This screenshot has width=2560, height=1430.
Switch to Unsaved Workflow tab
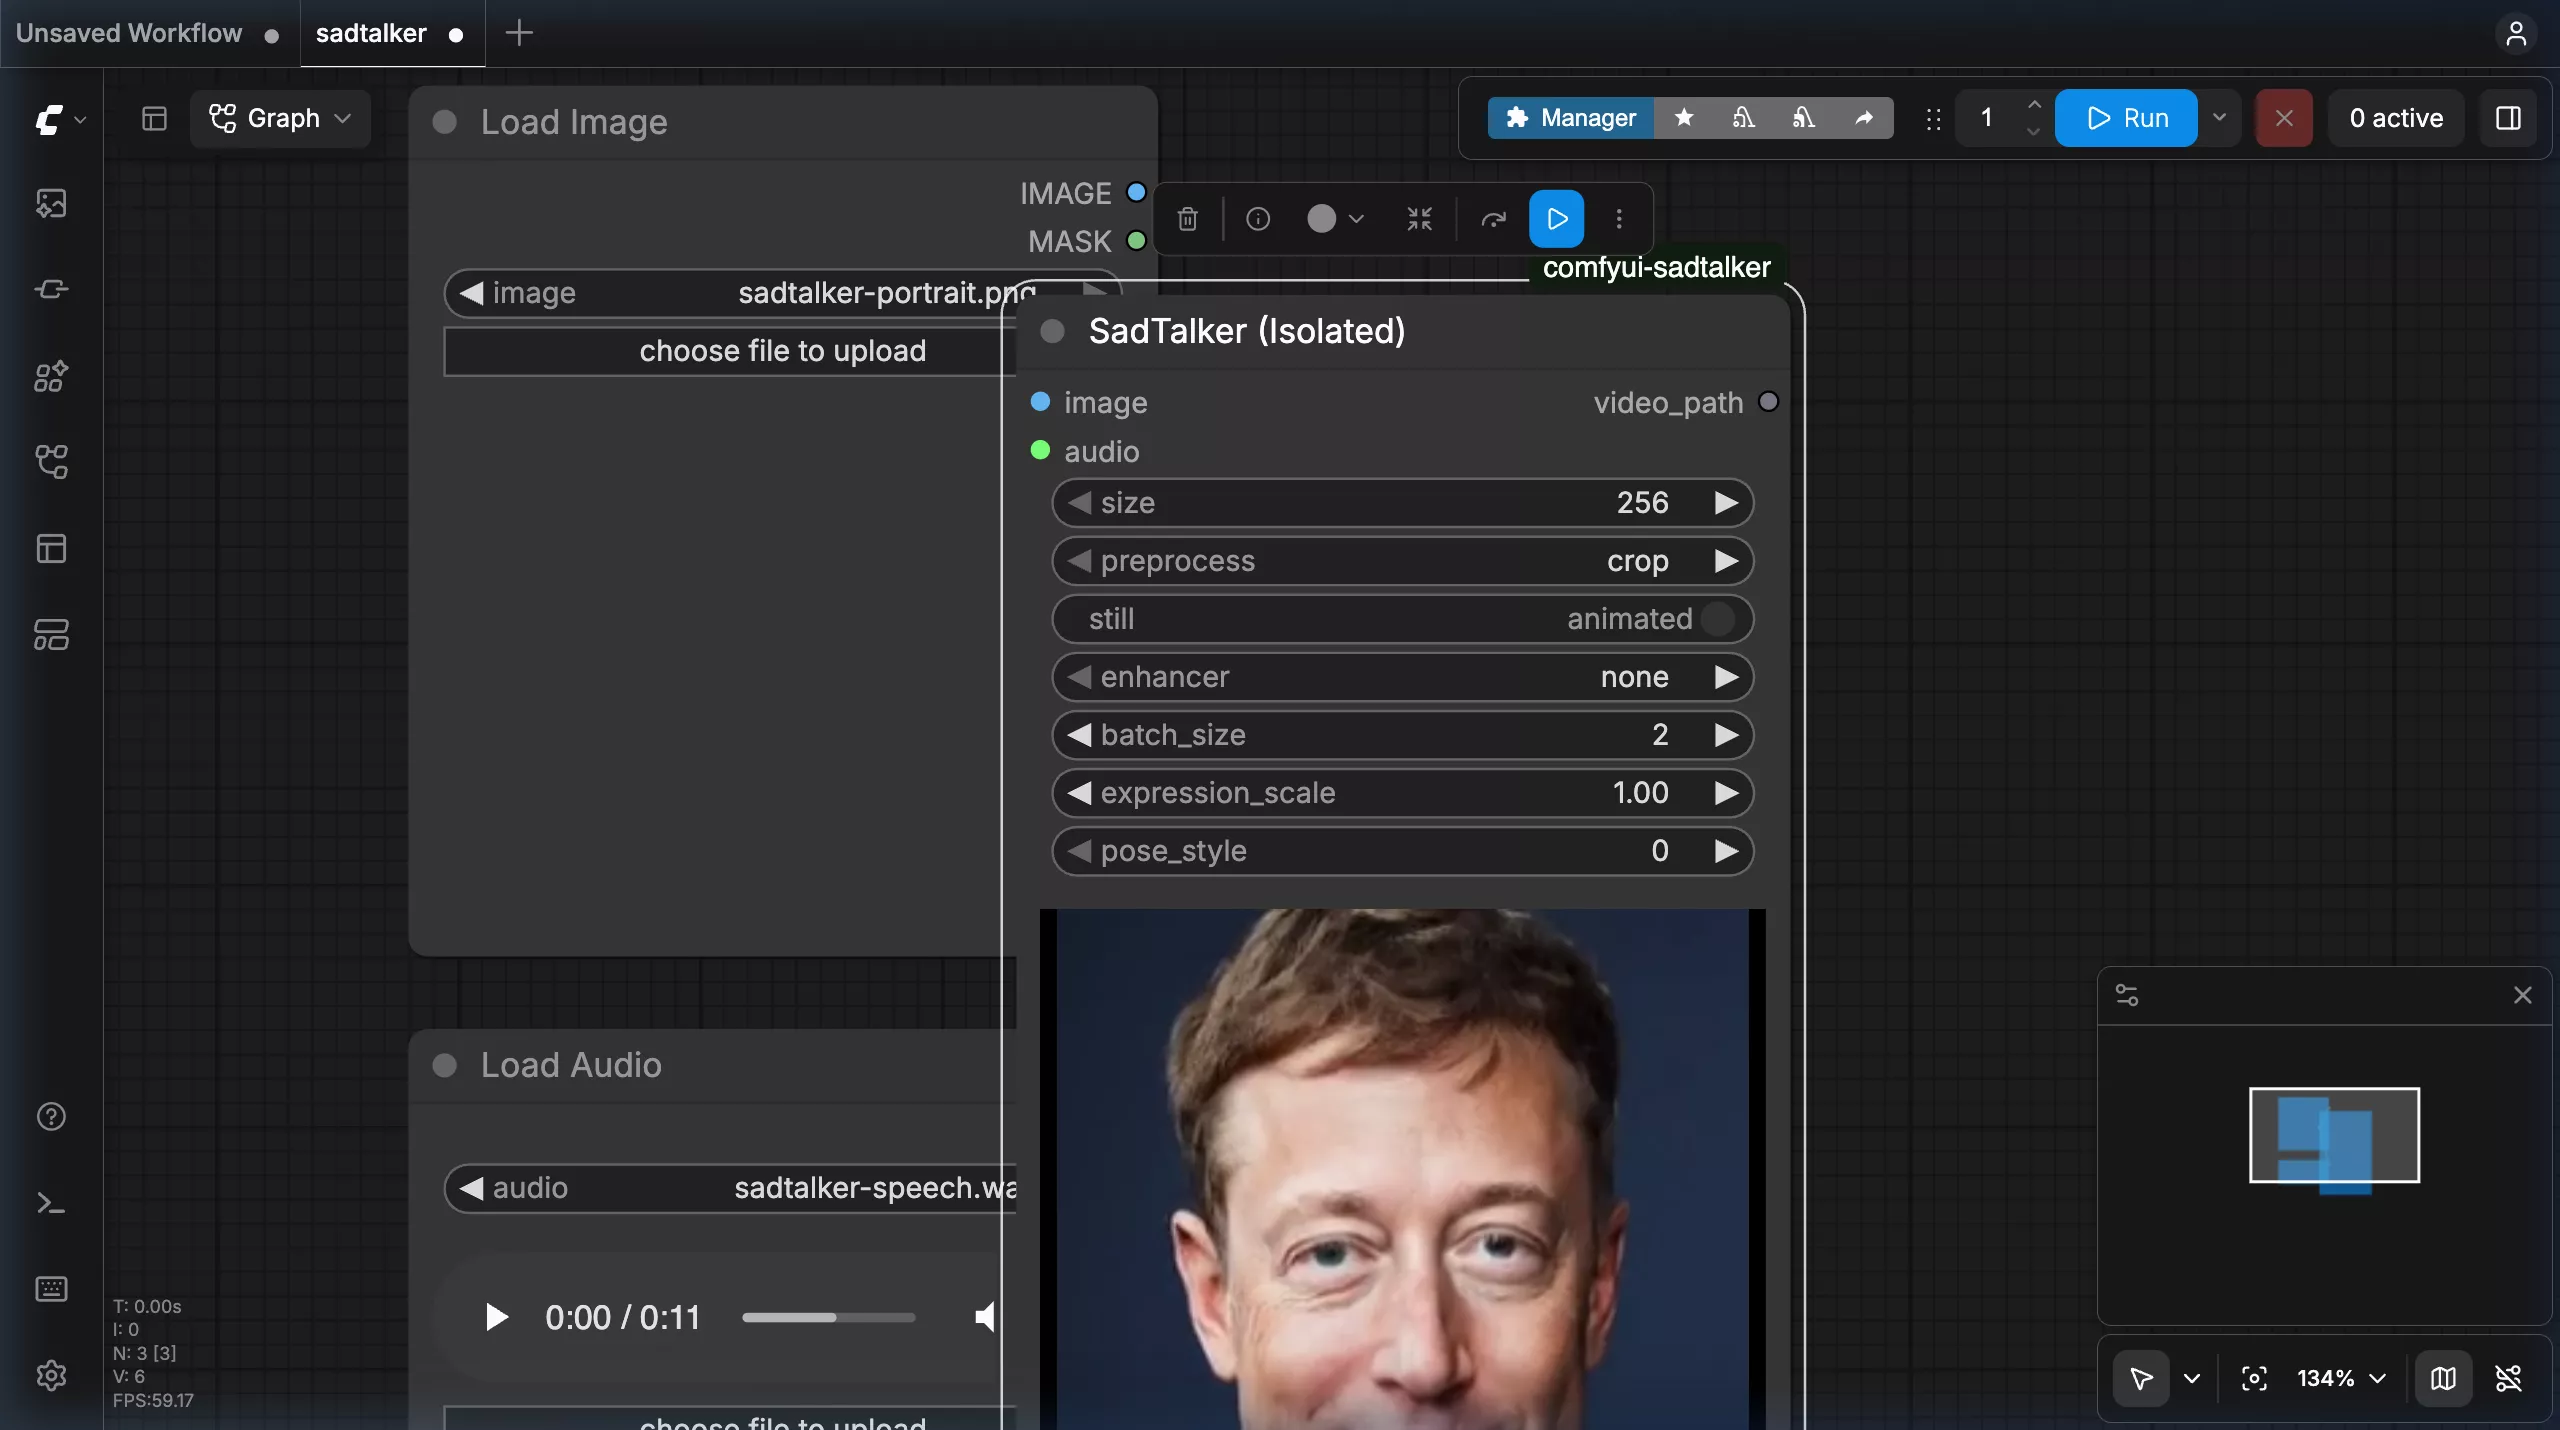pos(150,33)
